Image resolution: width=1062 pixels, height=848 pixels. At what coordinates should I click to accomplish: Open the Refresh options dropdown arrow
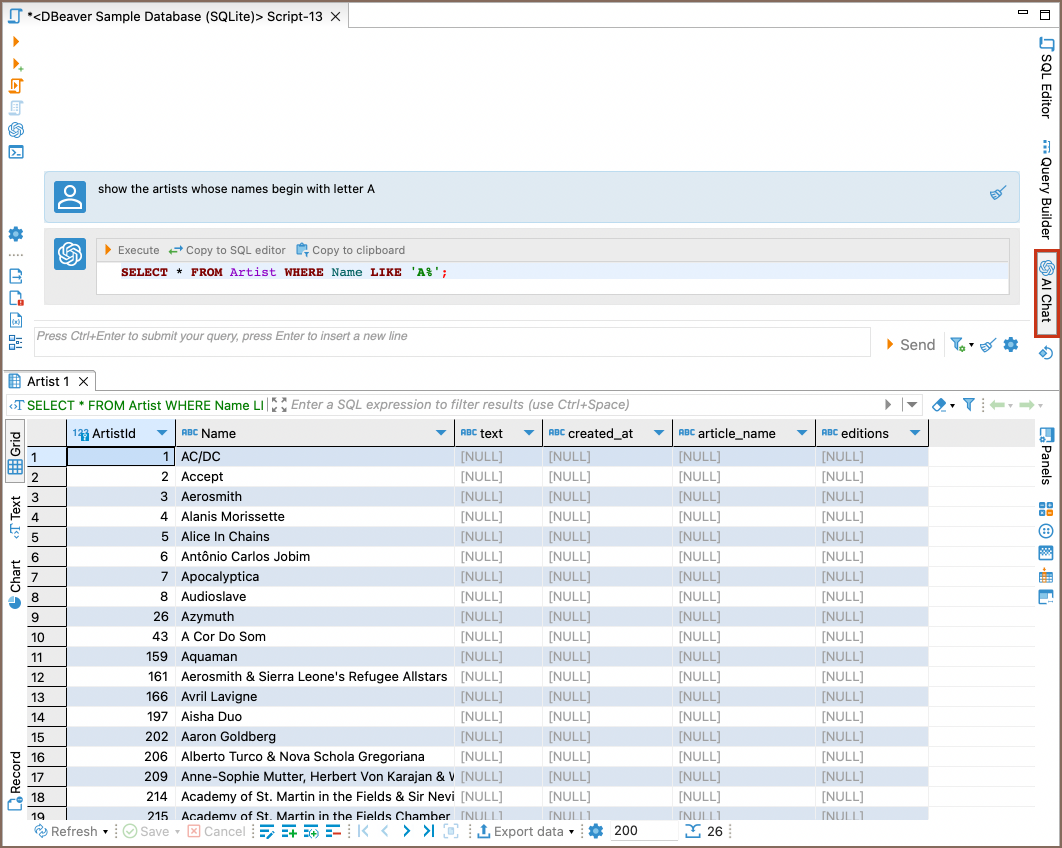click(105, 831)
